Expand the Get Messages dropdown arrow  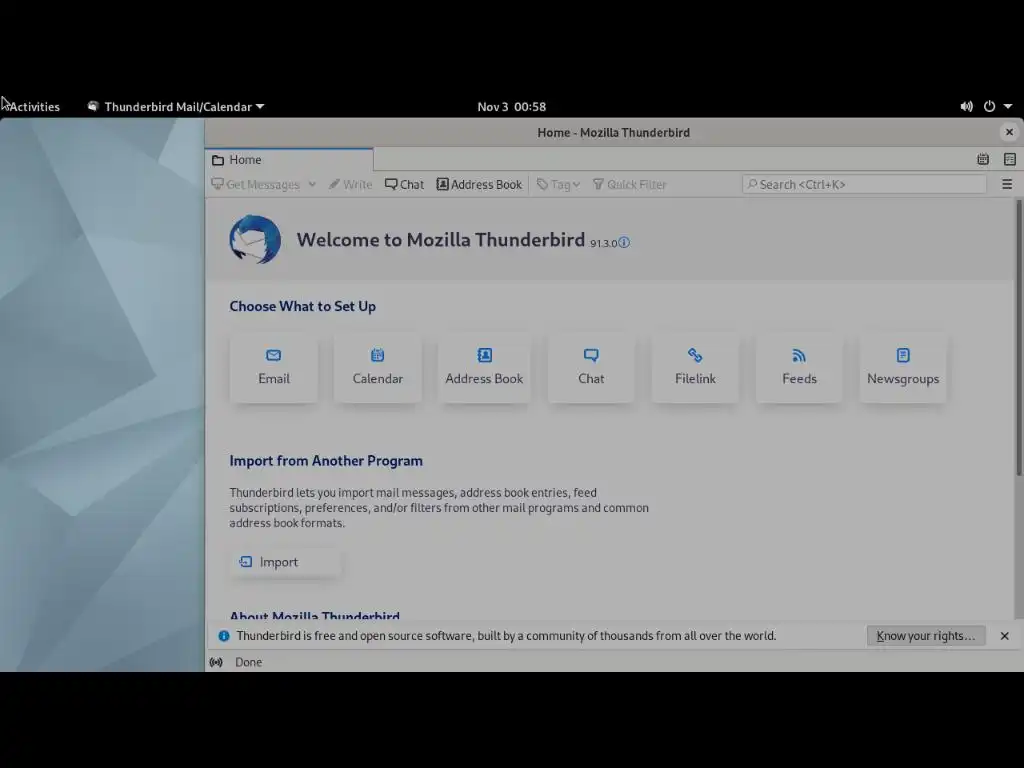coord(312,185)
